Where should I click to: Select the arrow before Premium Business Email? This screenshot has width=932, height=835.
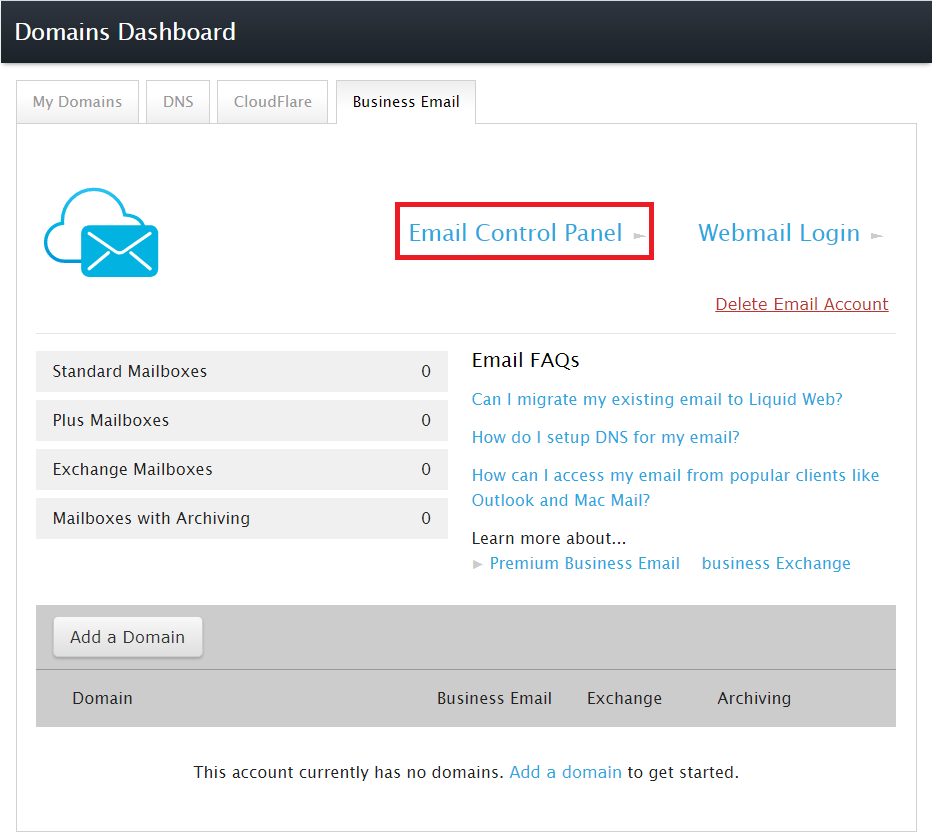[x=478, y=563]
